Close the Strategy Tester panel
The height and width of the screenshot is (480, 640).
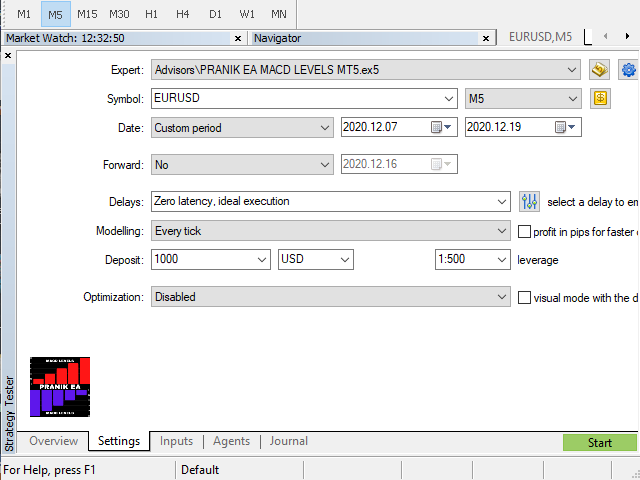point(8,56)
